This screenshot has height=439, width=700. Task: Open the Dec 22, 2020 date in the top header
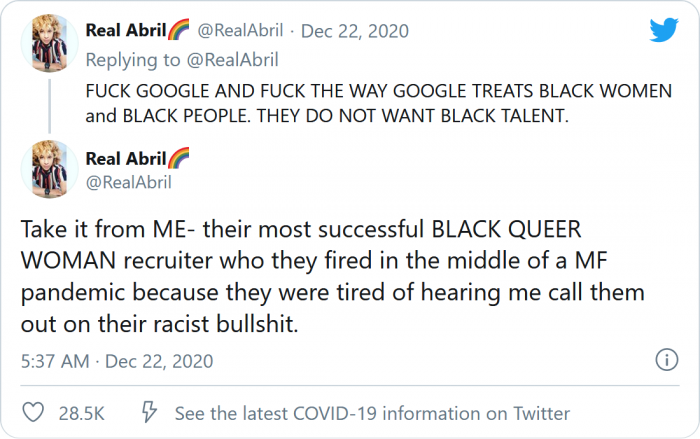357,31
